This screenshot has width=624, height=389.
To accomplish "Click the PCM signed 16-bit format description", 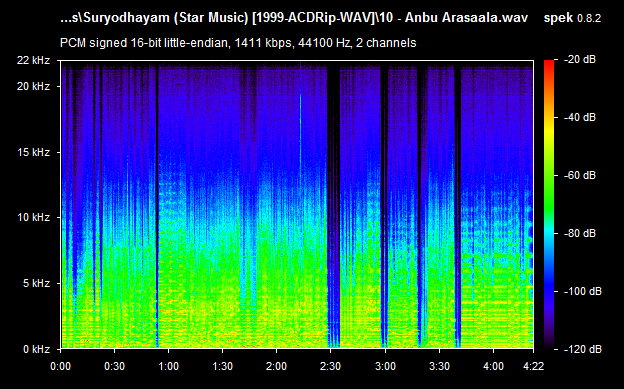I will pos(238,43).
